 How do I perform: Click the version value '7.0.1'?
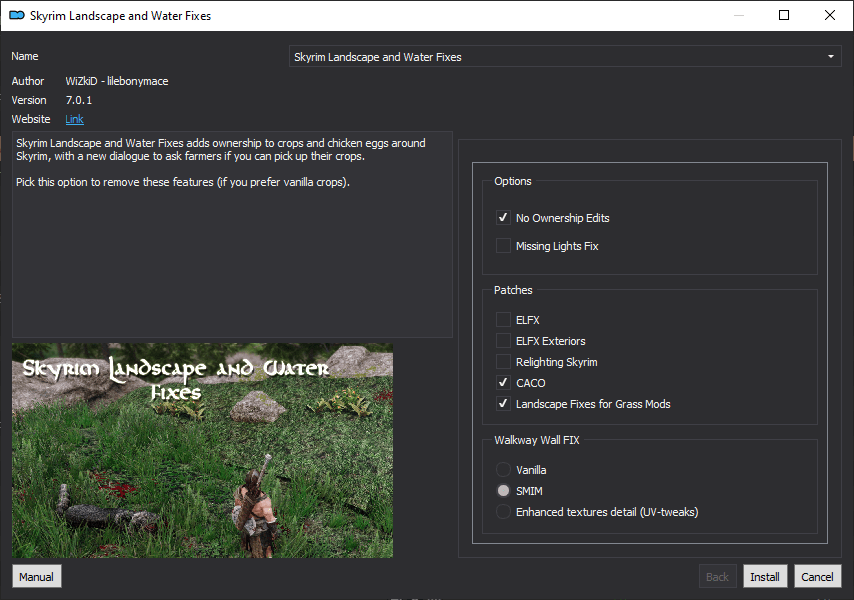(x=79, y=100)
